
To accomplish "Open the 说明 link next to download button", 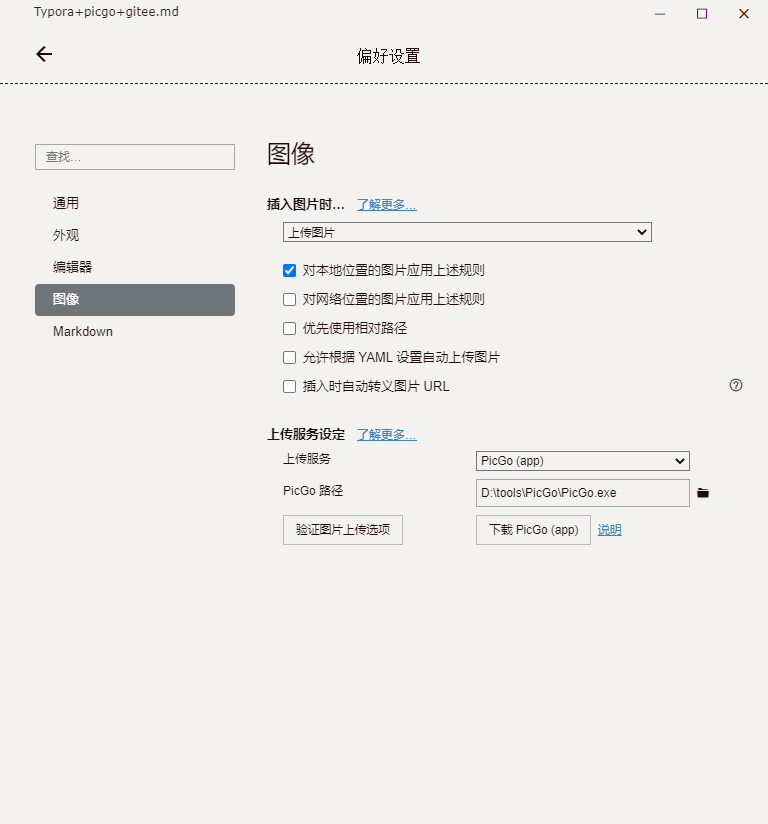I will (x=609, y=530).
